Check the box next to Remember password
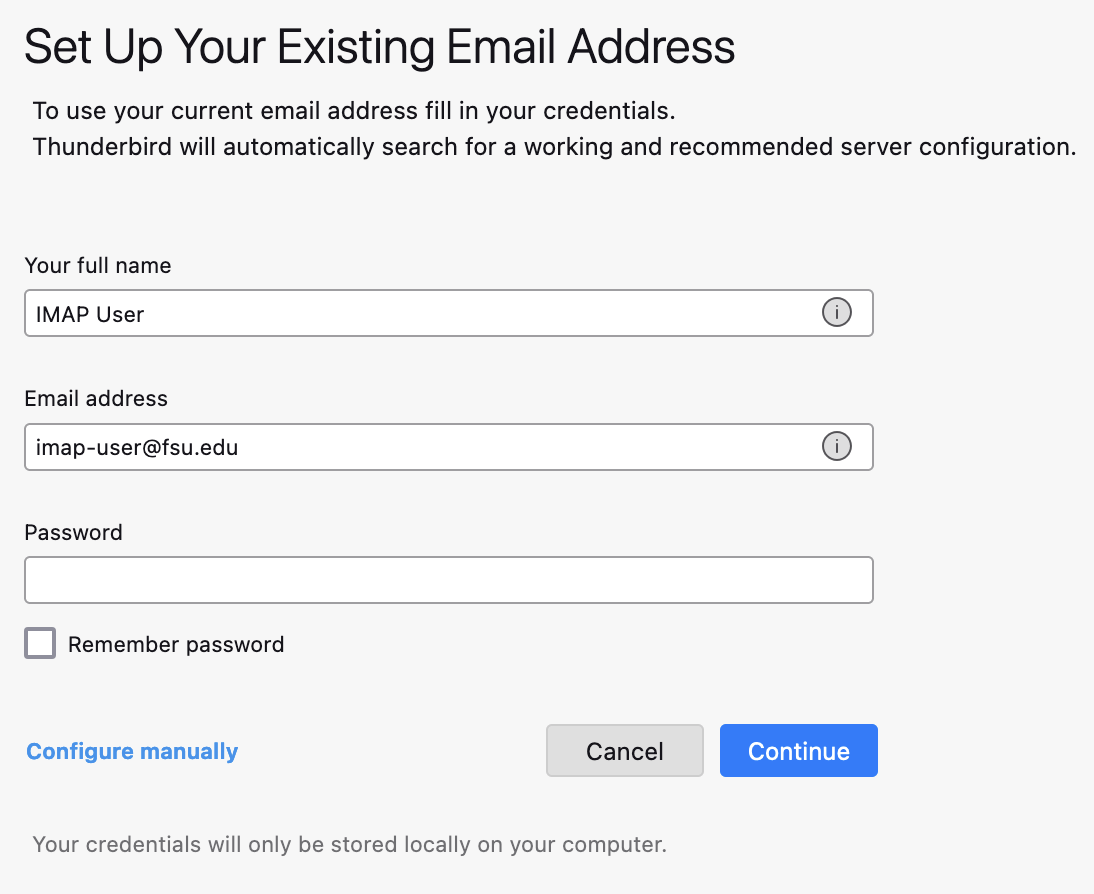 39,643
